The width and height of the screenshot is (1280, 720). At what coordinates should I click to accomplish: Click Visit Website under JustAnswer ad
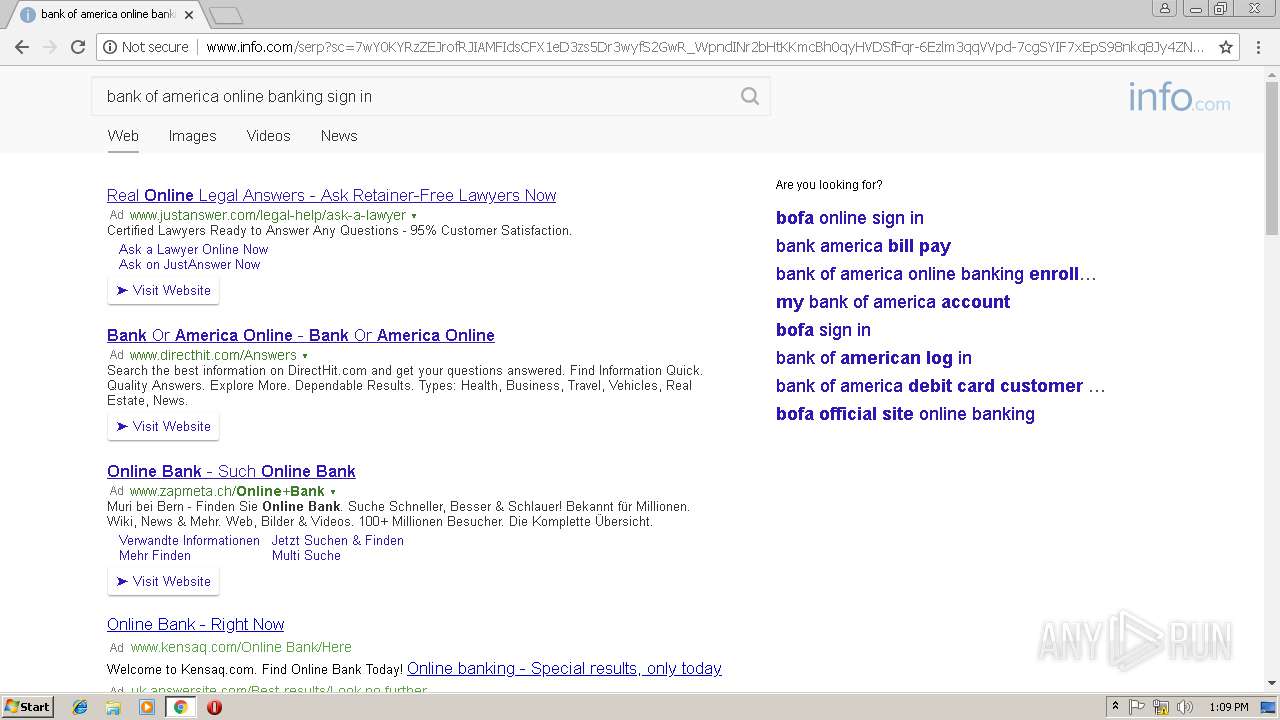(163, 290)
